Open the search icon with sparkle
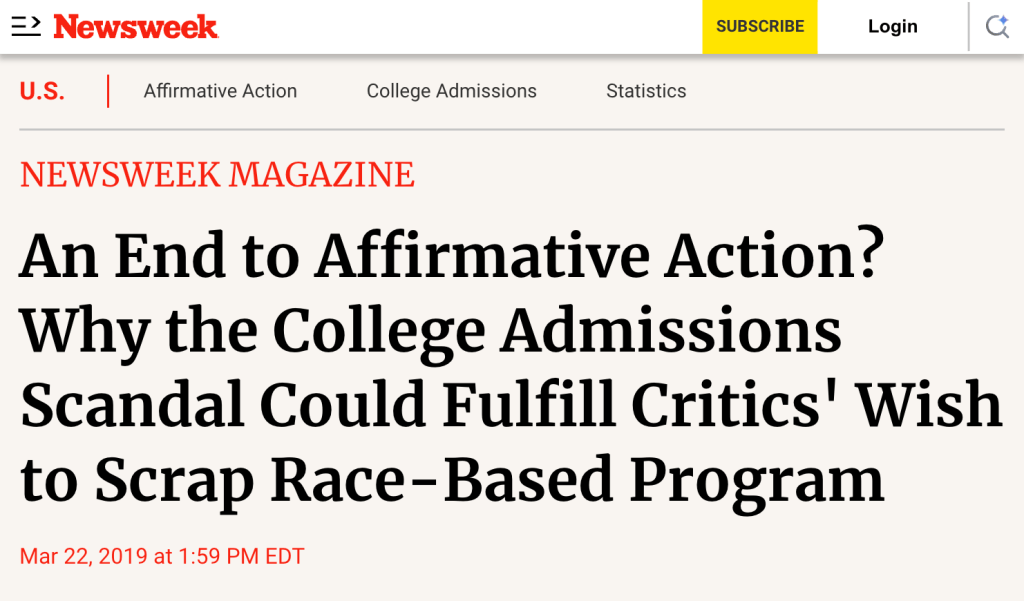 pyautogui.click(x=996, y=27)
